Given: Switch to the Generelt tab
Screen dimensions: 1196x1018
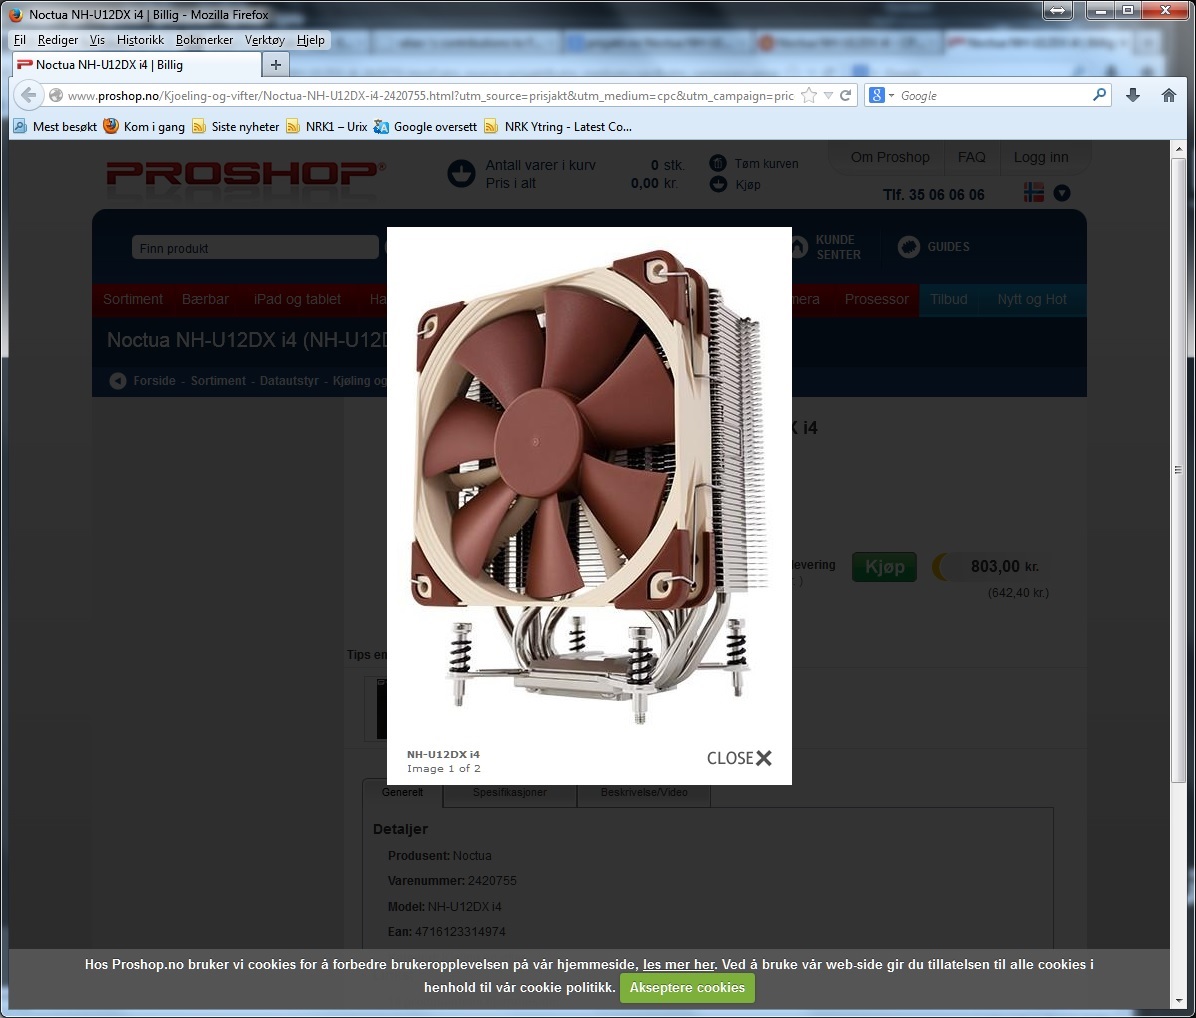Looking at the screenshot, I should coord(402,792).
